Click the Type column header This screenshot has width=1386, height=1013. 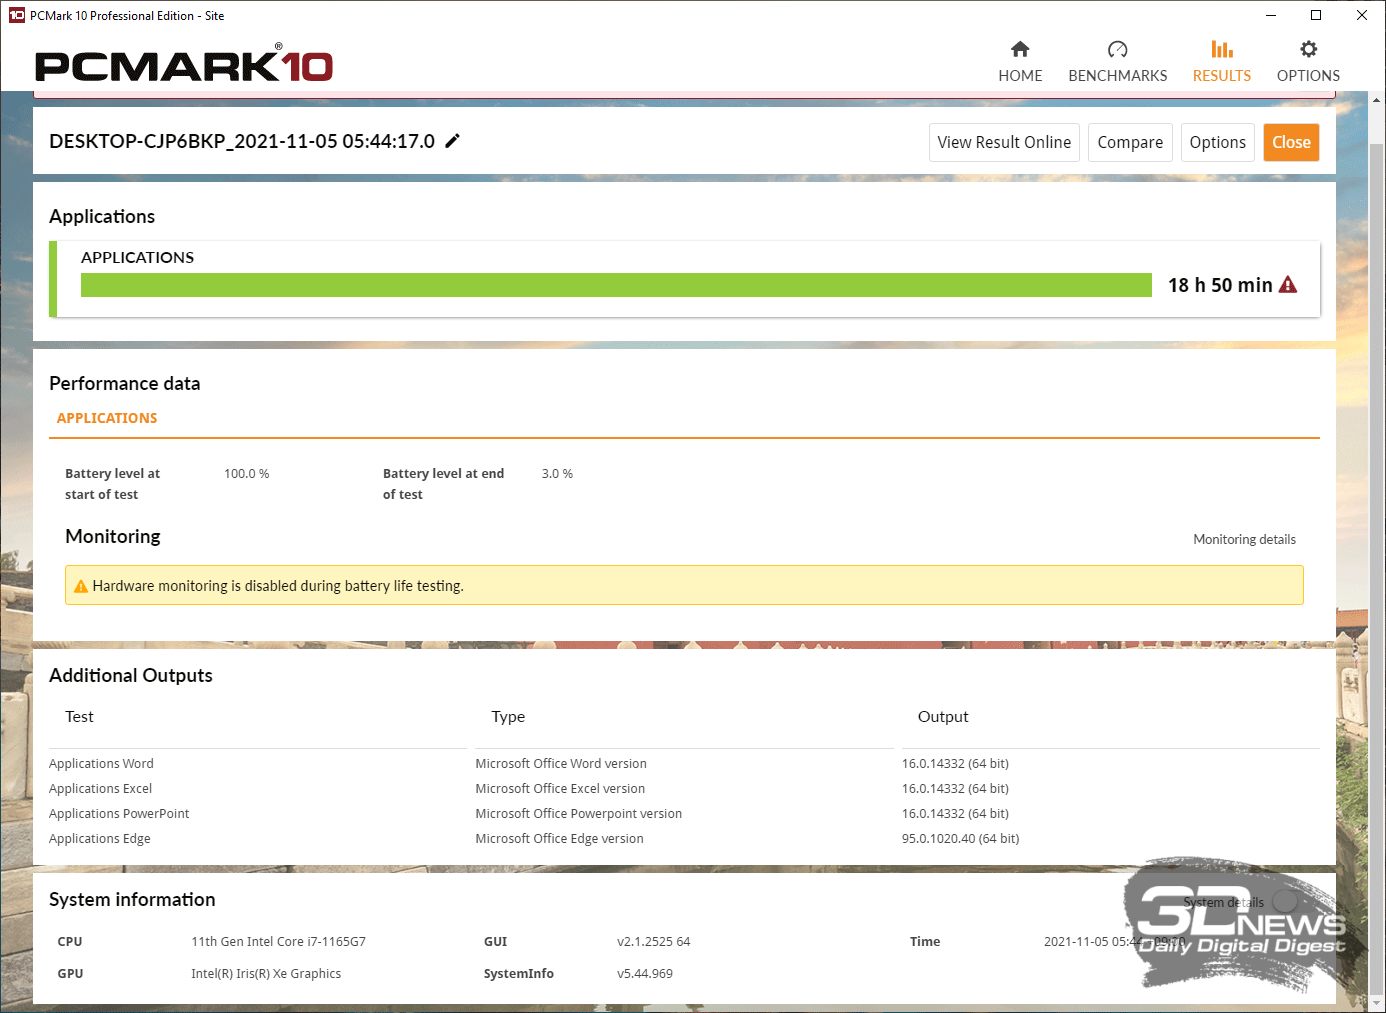click(508, 716)
